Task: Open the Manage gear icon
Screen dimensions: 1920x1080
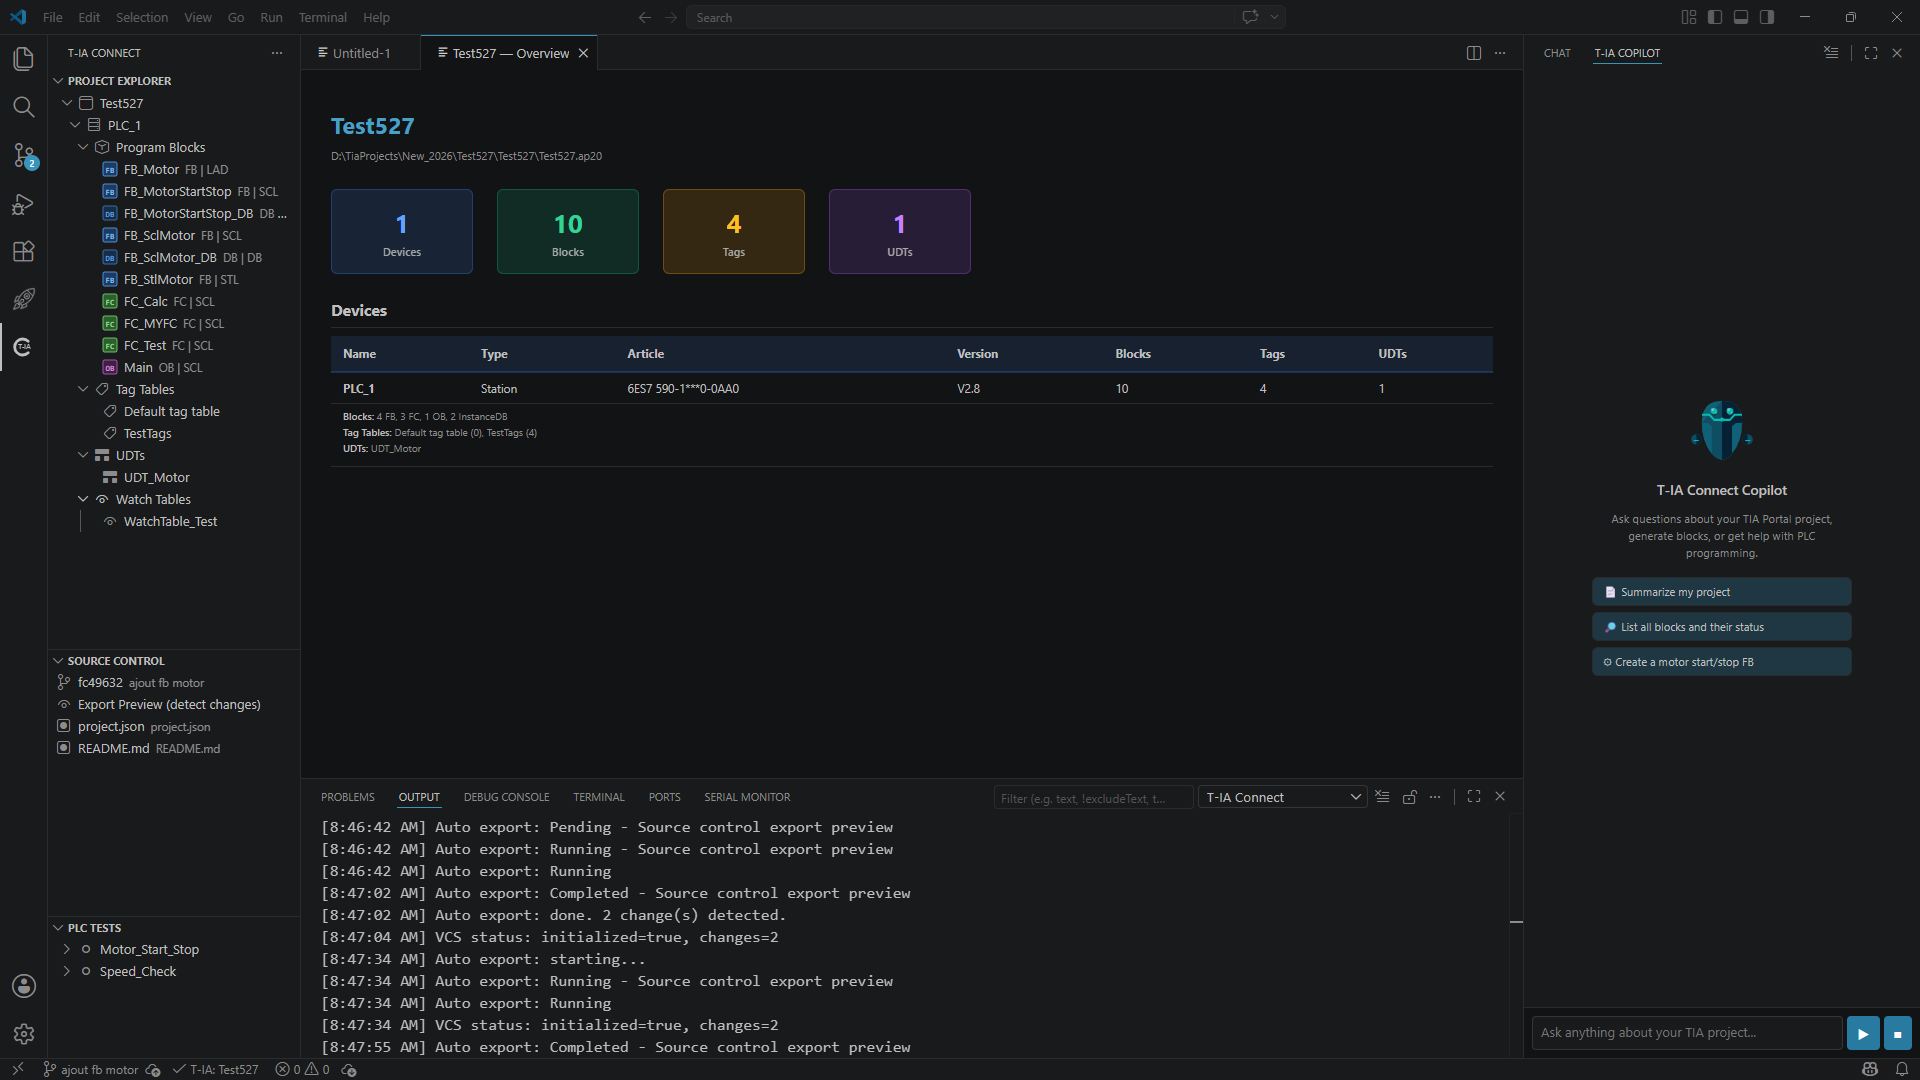Action: (23, 1034)
